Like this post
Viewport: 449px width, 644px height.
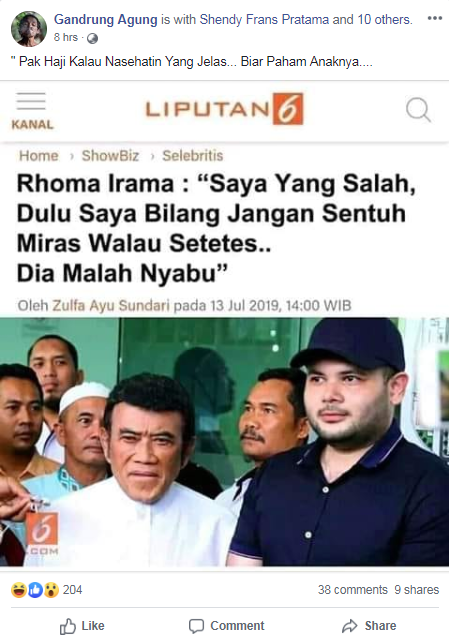(82, 626)
